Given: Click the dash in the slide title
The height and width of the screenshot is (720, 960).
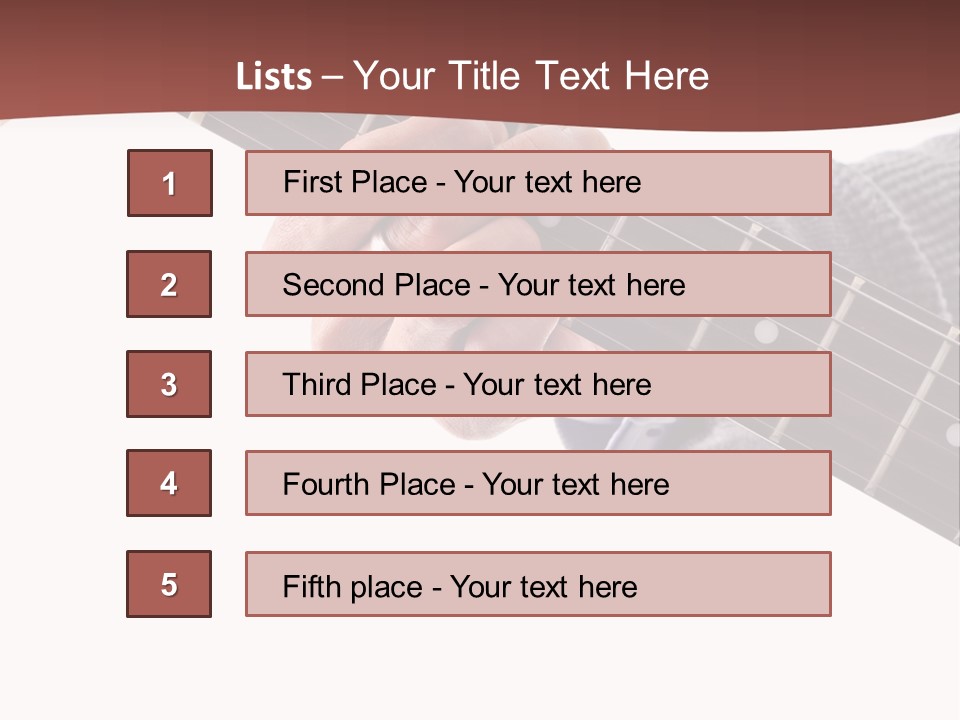Looking at the screenshot, I should pos(333,76).
